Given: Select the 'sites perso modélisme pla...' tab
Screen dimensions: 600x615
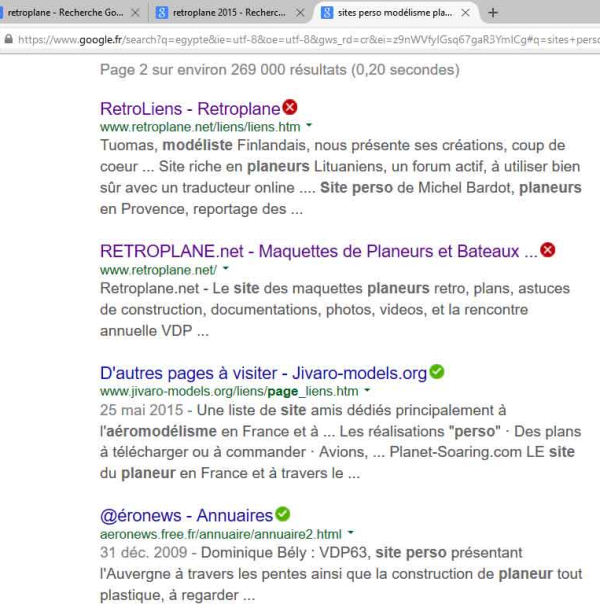Looking at the screenshot, I should click(x=395, y=13).
